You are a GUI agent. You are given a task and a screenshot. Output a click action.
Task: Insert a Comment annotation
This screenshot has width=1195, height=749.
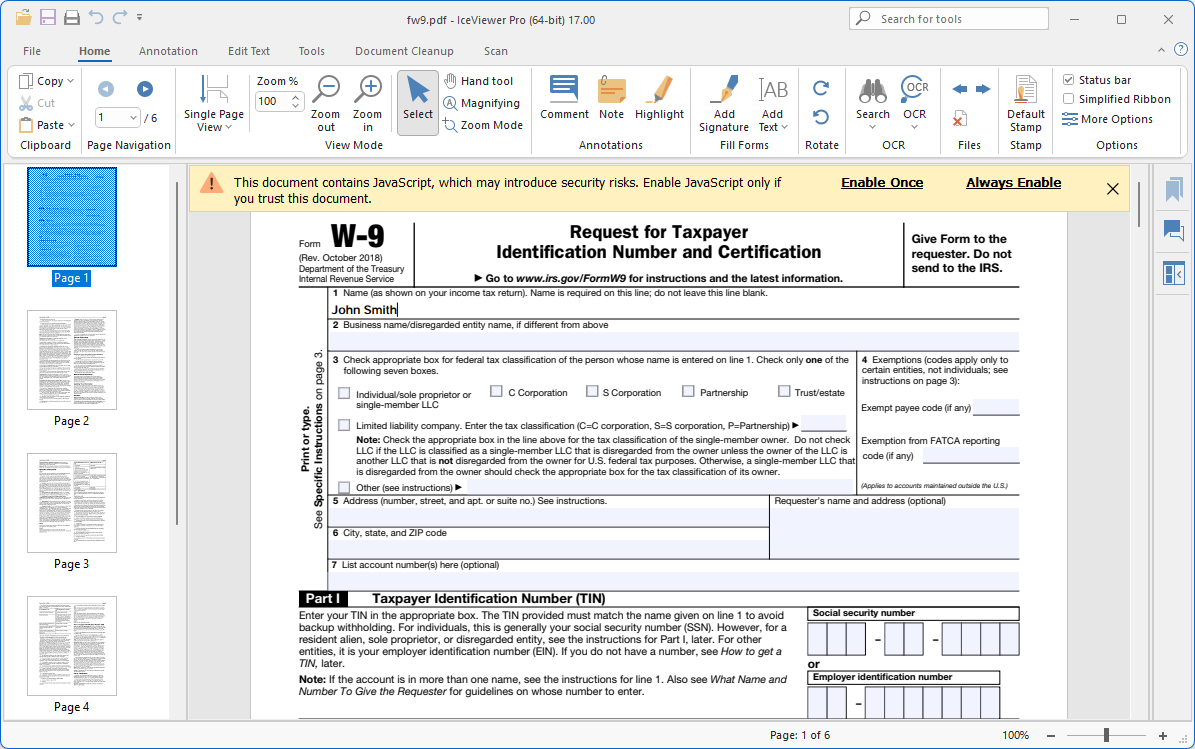[564, 90]
